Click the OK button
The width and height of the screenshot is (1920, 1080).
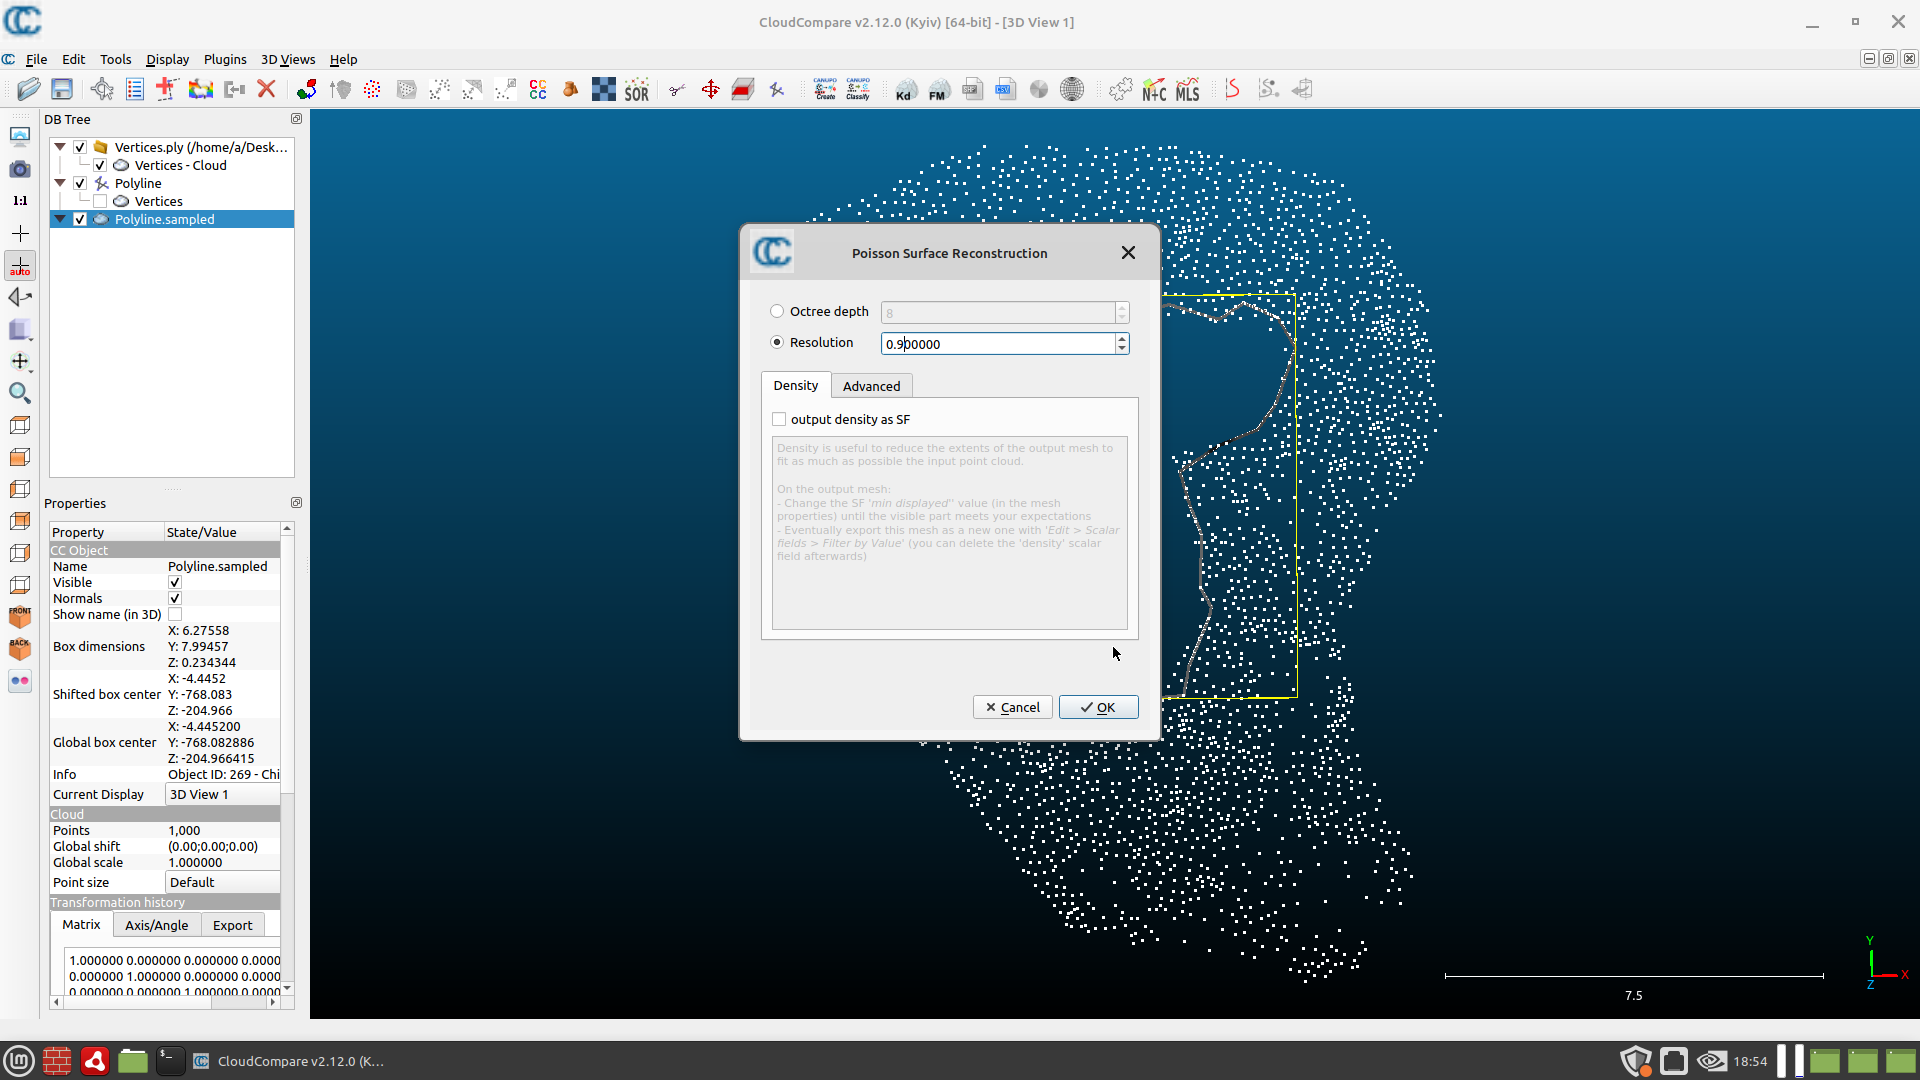pyautogui.click(x=1098, y=707)
